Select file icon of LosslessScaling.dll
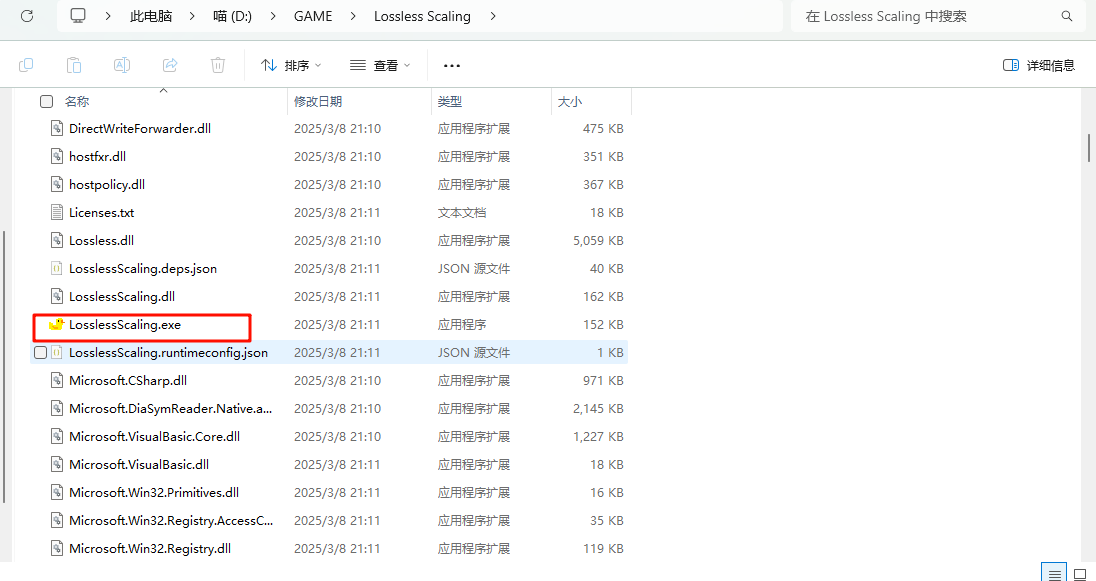1096x581 pixels. tap(57, 296)
